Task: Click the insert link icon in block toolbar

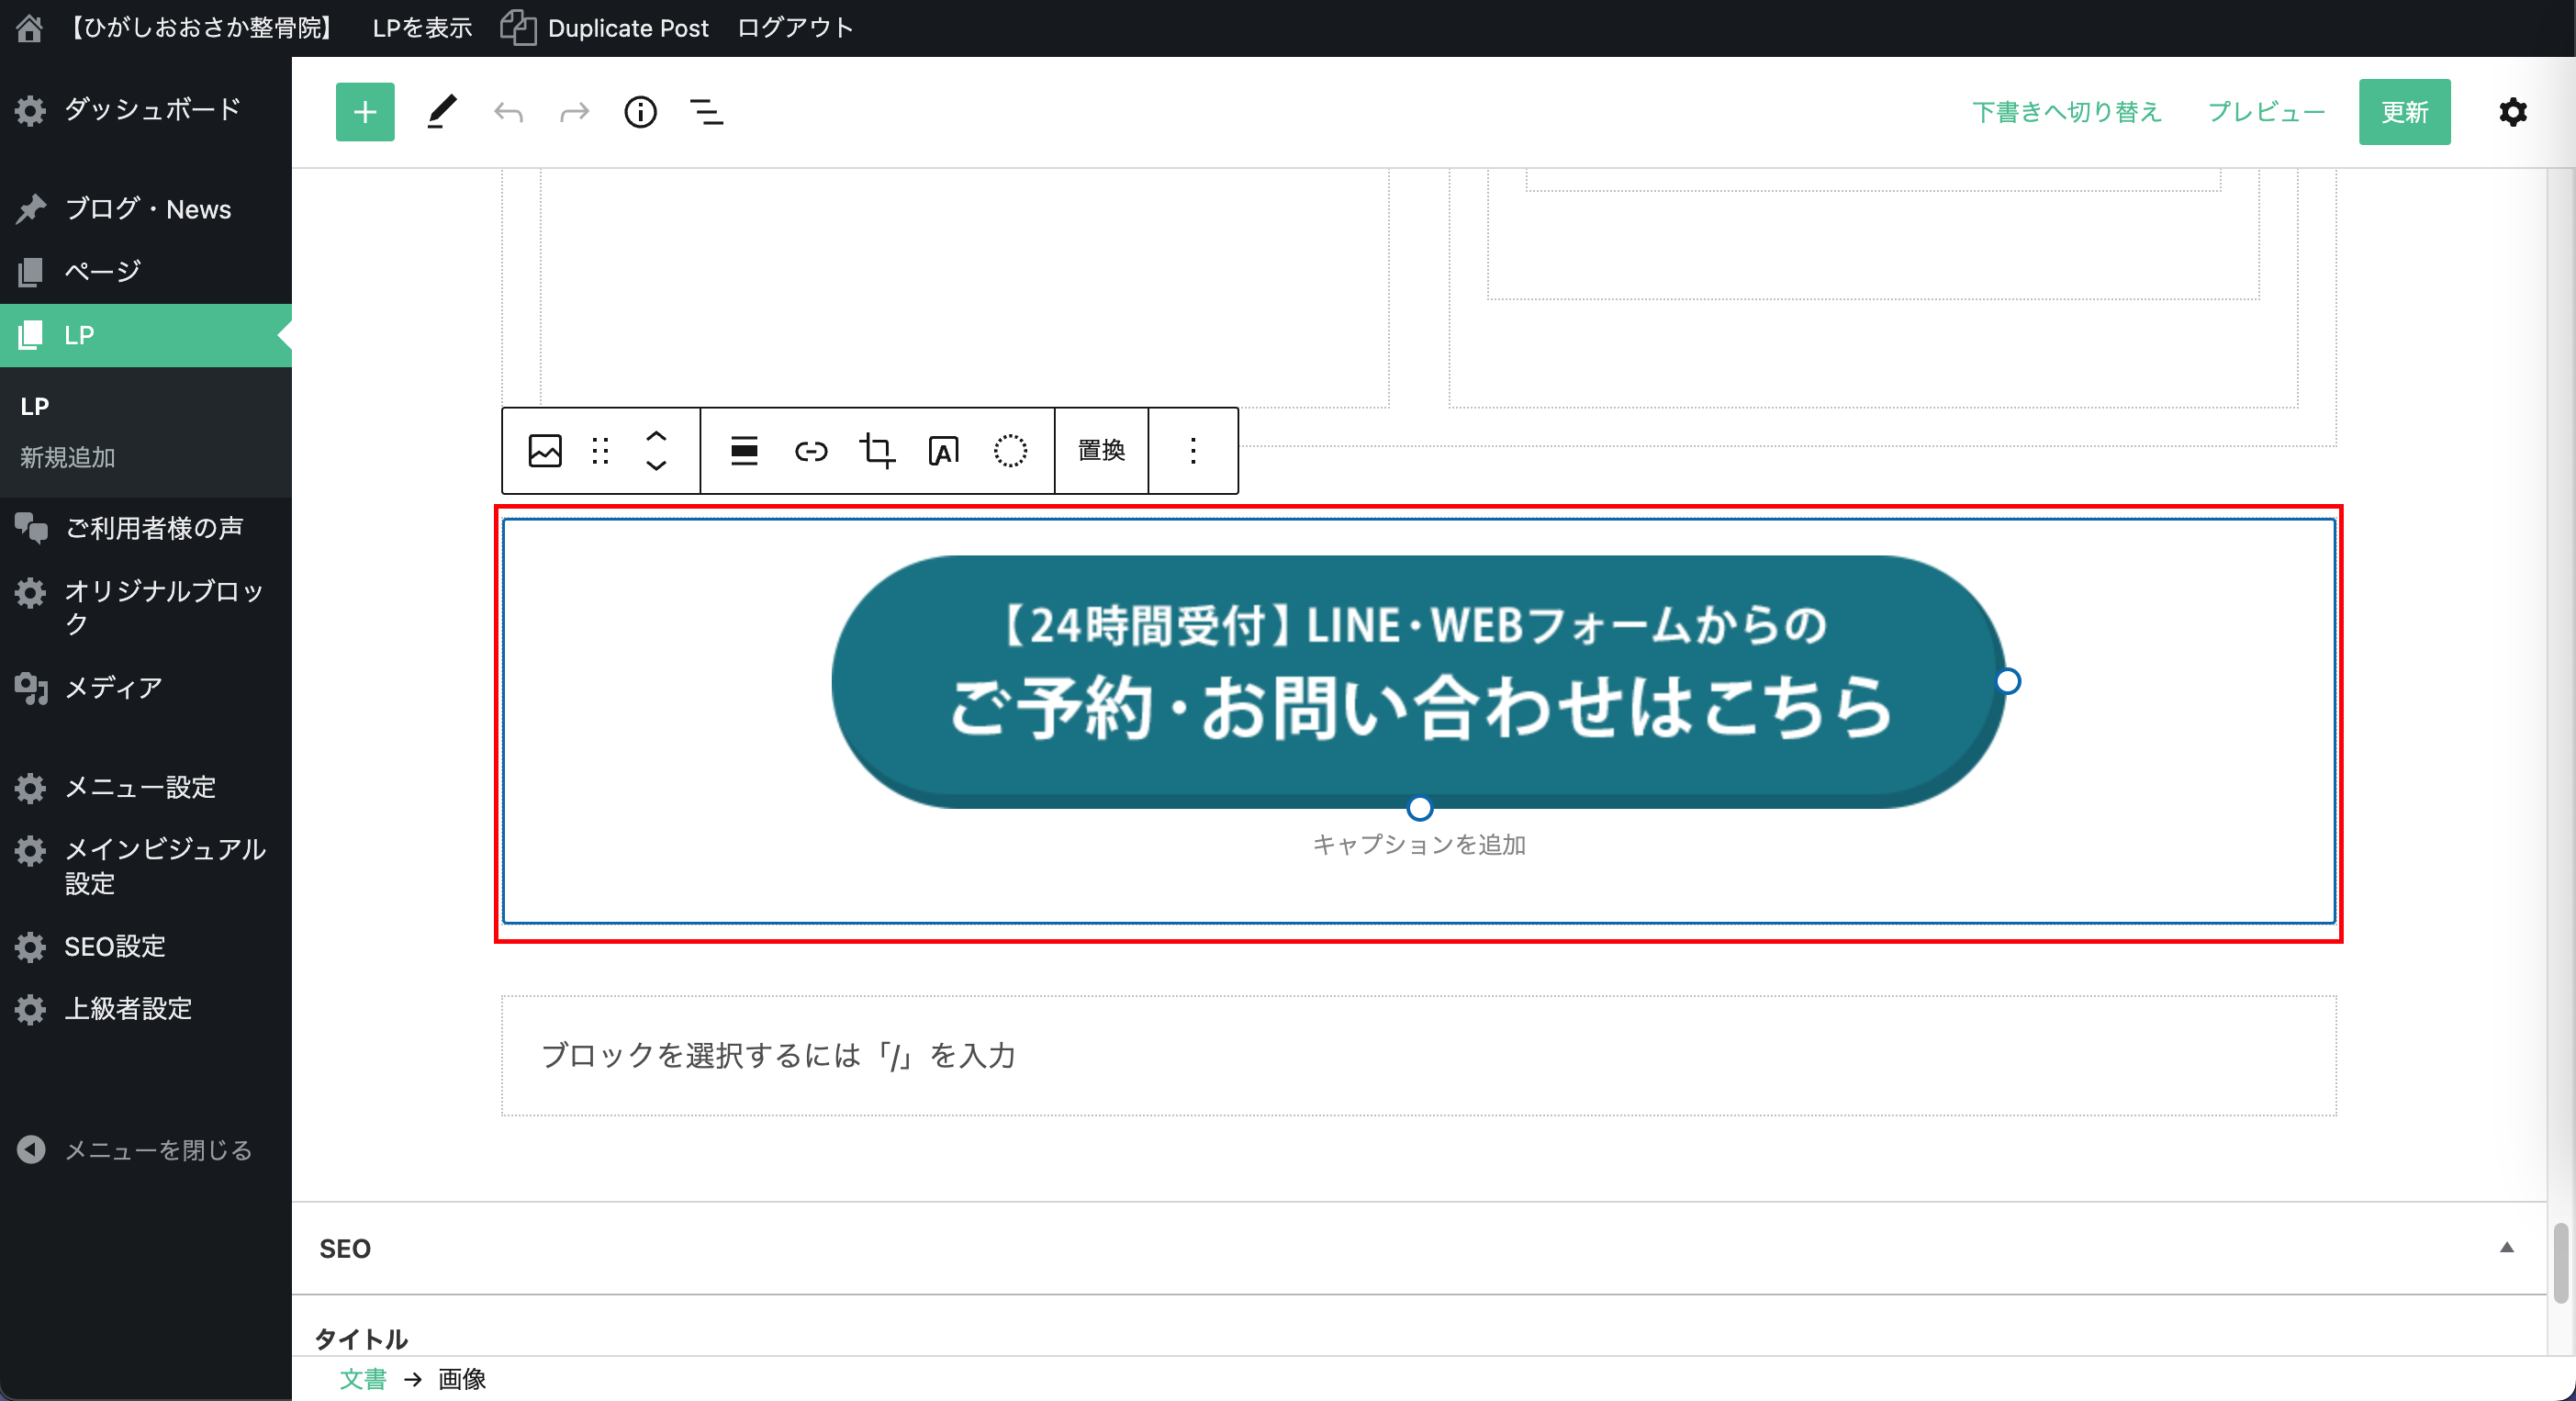Action: click(810, 451)
